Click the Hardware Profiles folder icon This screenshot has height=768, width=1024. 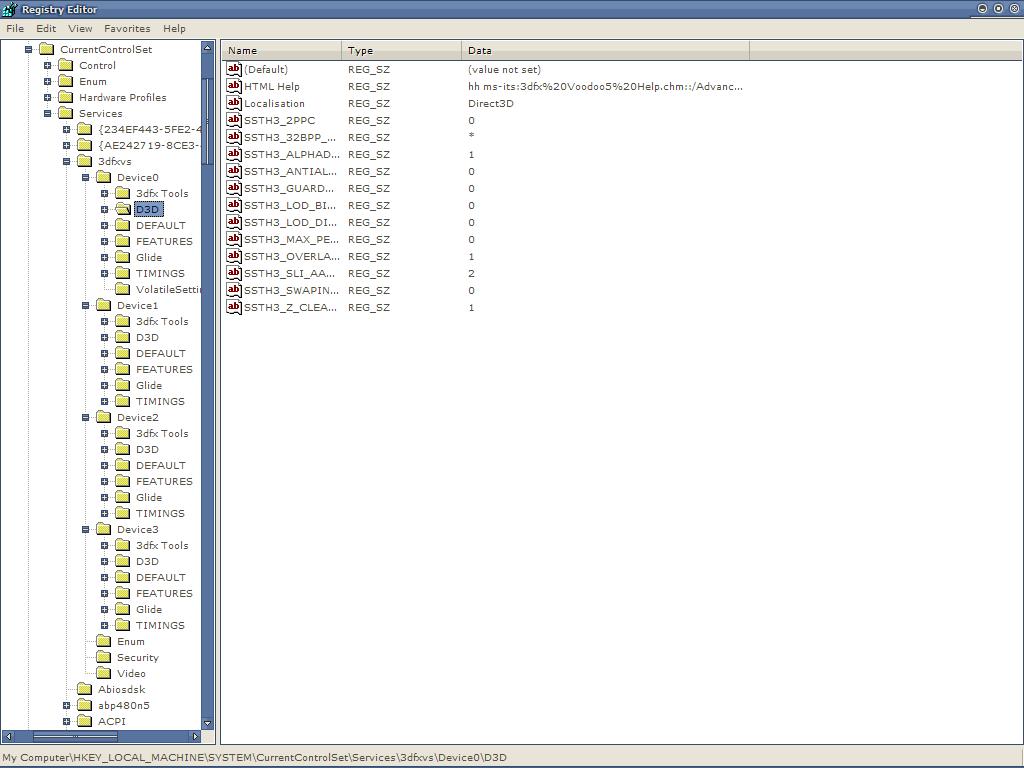click(66, 98)
